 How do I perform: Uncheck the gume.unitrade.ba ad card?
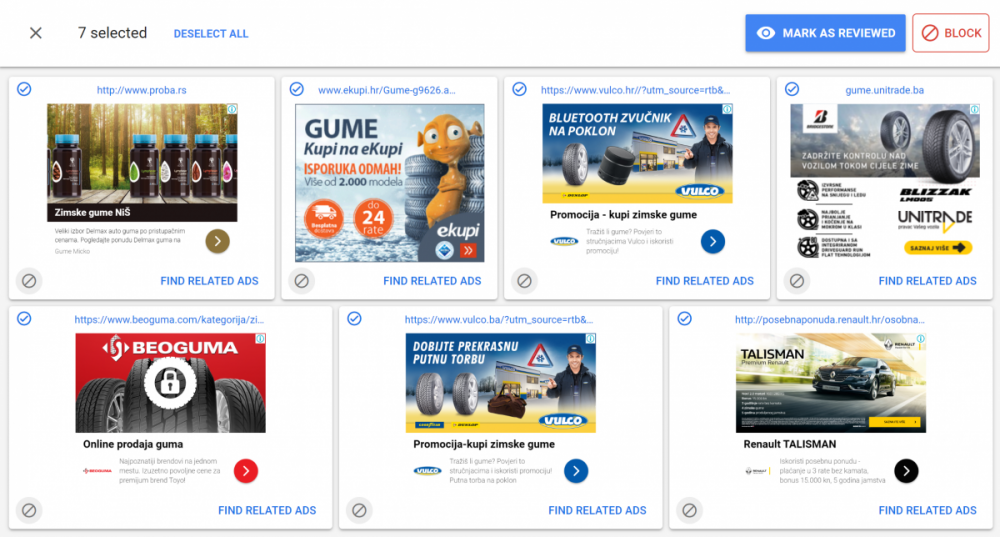792,89
